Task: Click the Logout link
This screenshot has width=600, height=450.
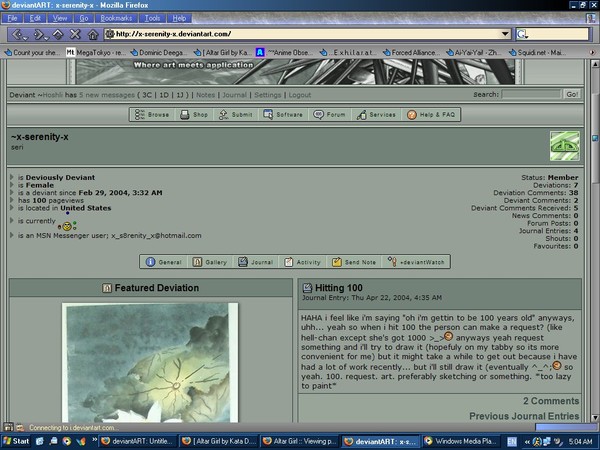Action: (300, 95)
